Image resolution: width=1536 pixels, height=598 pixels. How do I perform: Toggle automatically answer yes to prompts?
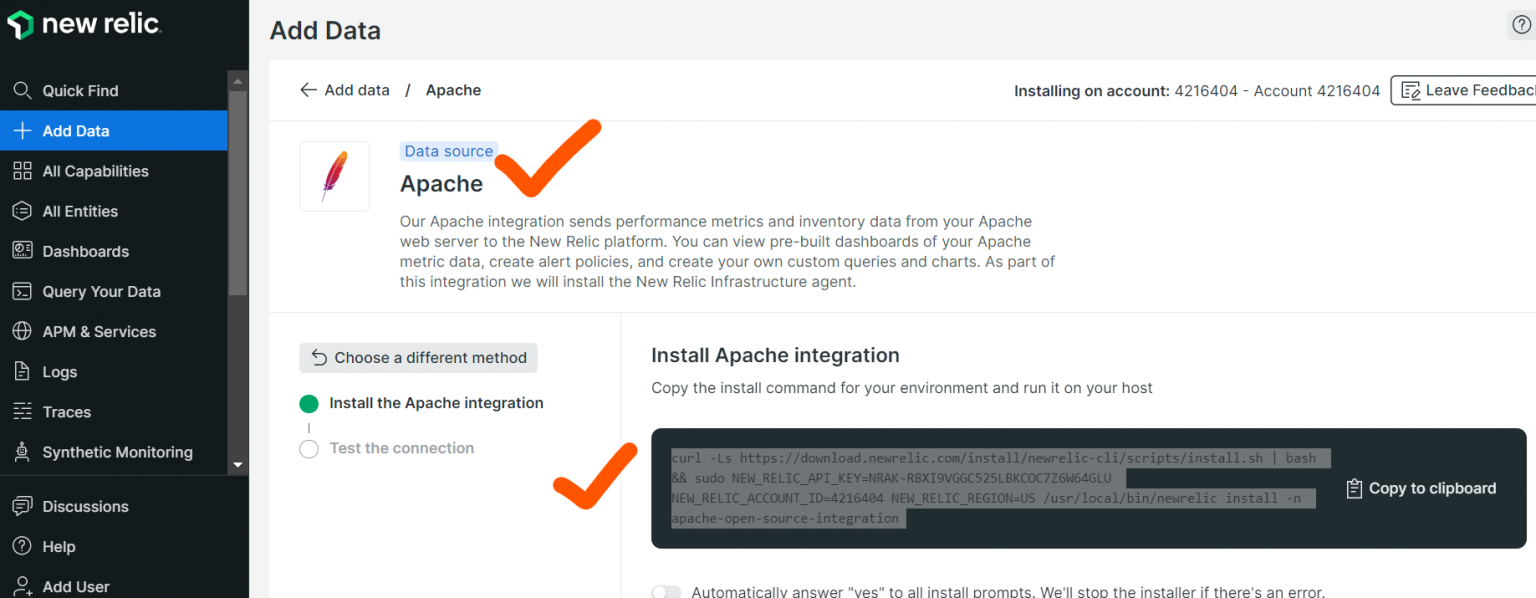tap(666, 592)
